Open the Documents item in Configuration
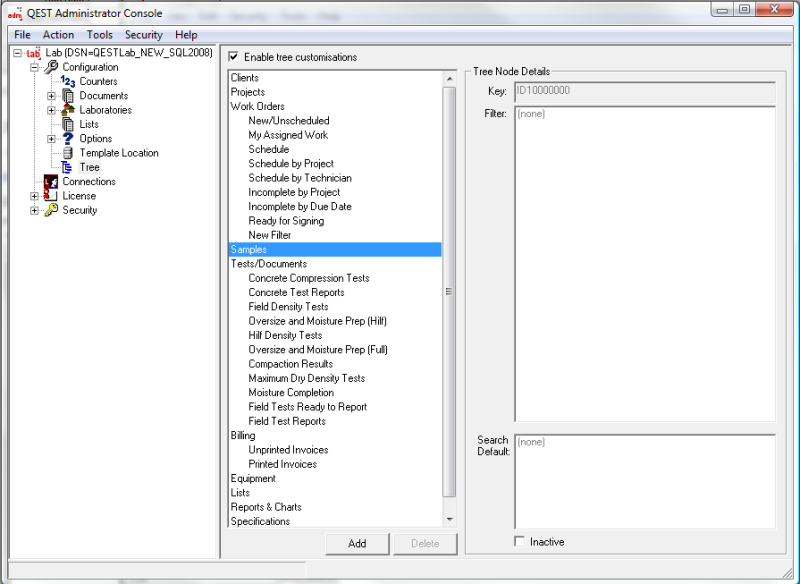800x584 pixels. 72,95
